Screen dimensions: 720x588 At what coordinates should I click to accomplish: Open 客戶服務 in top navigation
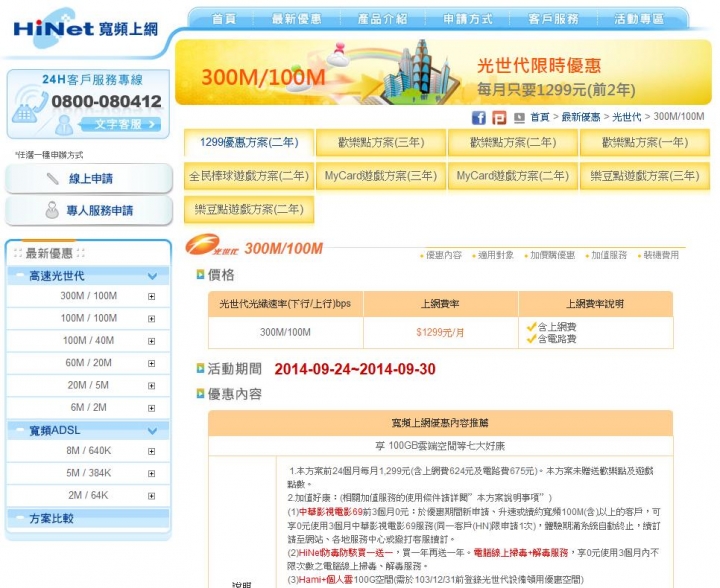[553, 19]
